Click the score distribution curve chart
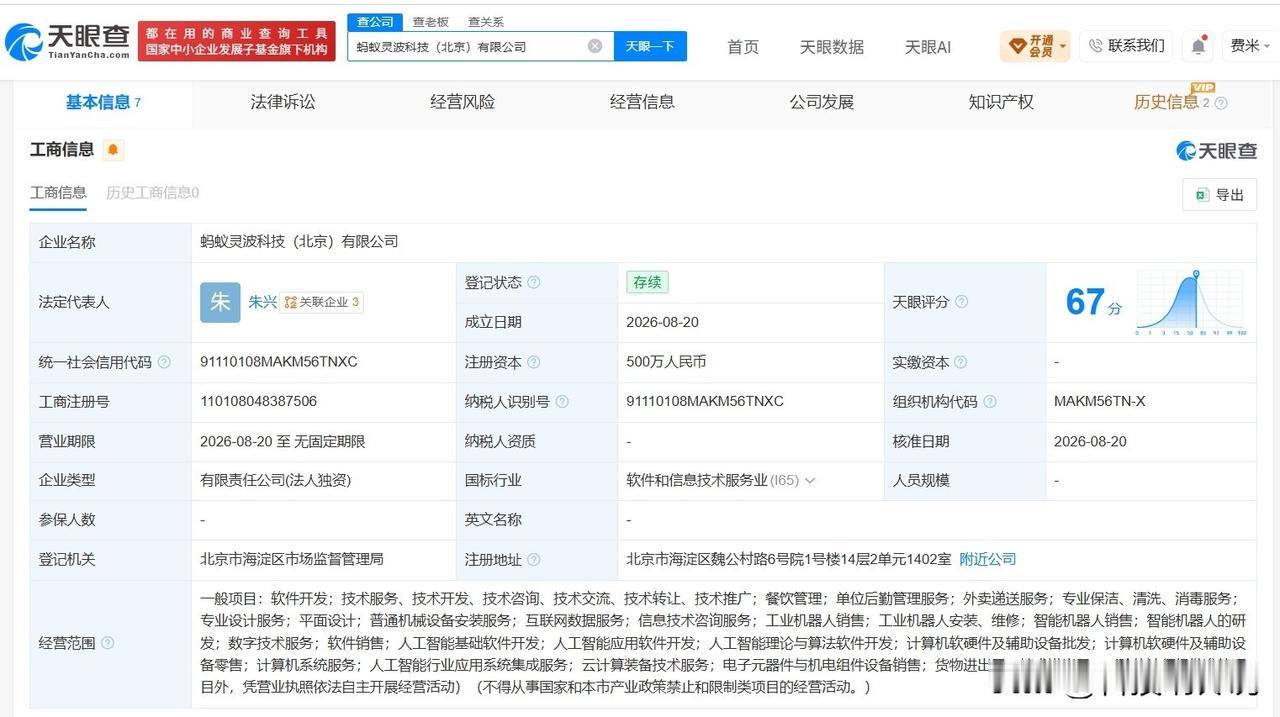Screen dimensions: 1280x717 pyautogui.click(x=1190, y=302)
